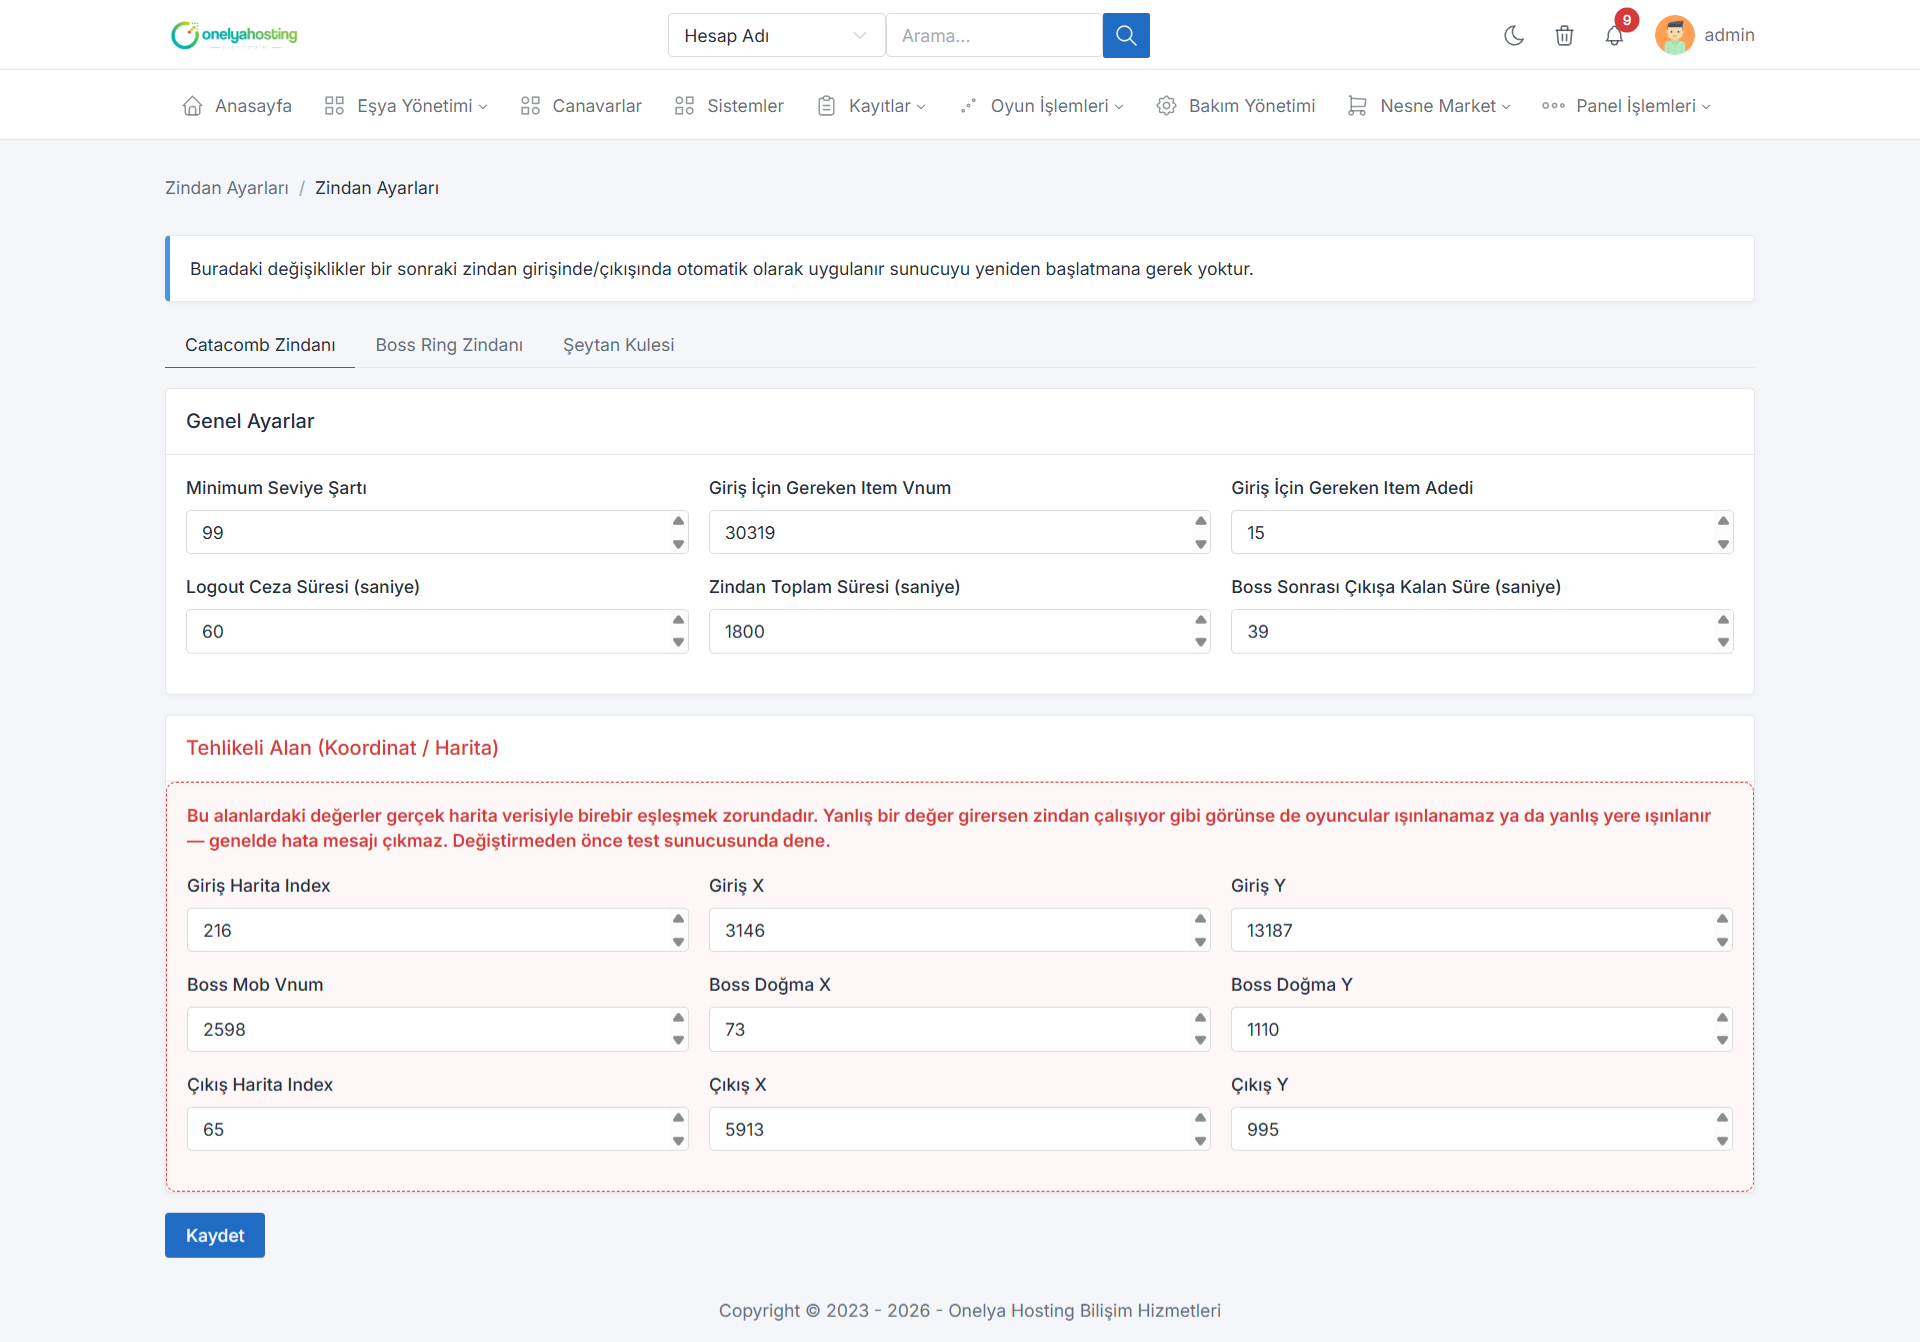1920x1342 pixels.
Task: Decrease Giriş İçin Gereken Item Vnum value
Action: (1201, 544)
